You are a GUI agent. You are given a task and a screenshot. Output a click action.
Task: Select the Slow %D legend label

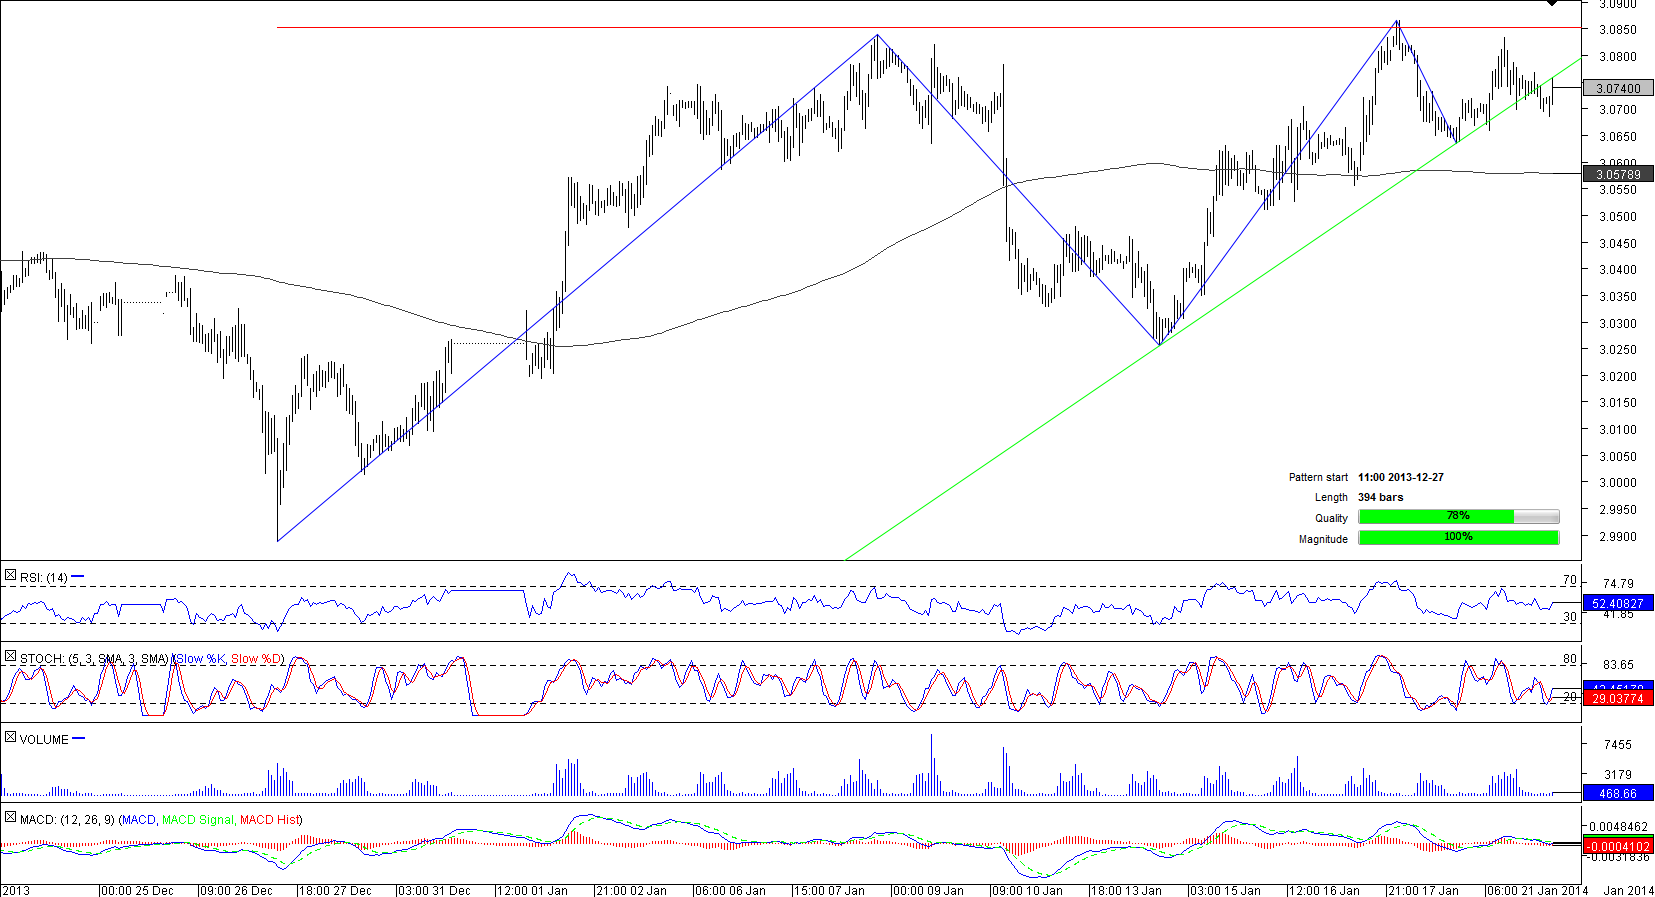point(256,659)
